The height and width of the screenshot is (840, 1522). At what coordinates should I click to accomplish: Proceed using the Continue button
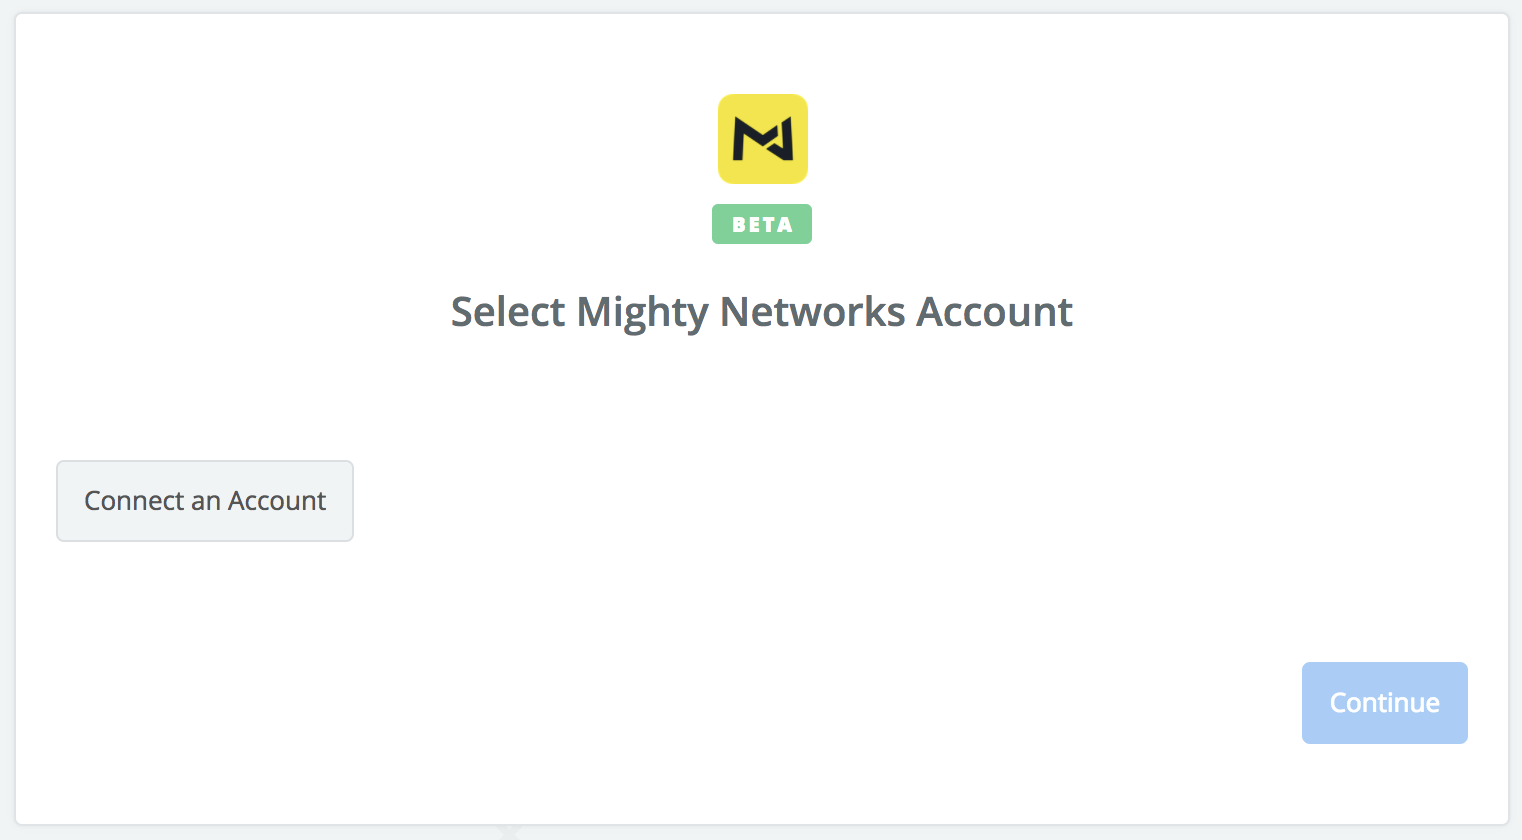click(x=1385, y=703)
